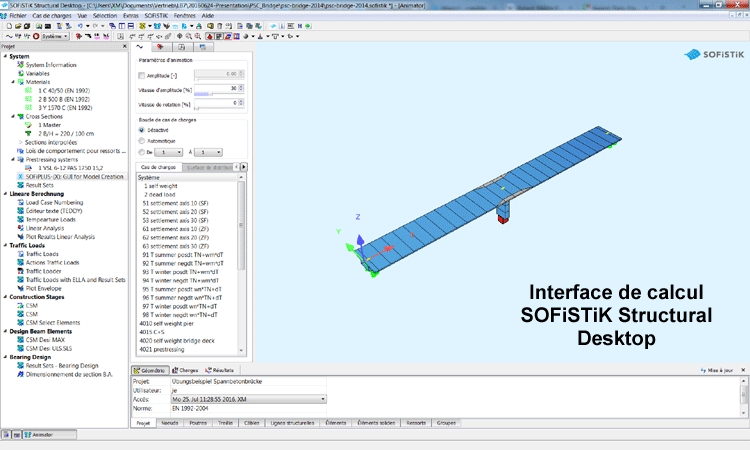Click the Undo arrow icon
Screen dimensions: 750x450
tap(80, 26)
